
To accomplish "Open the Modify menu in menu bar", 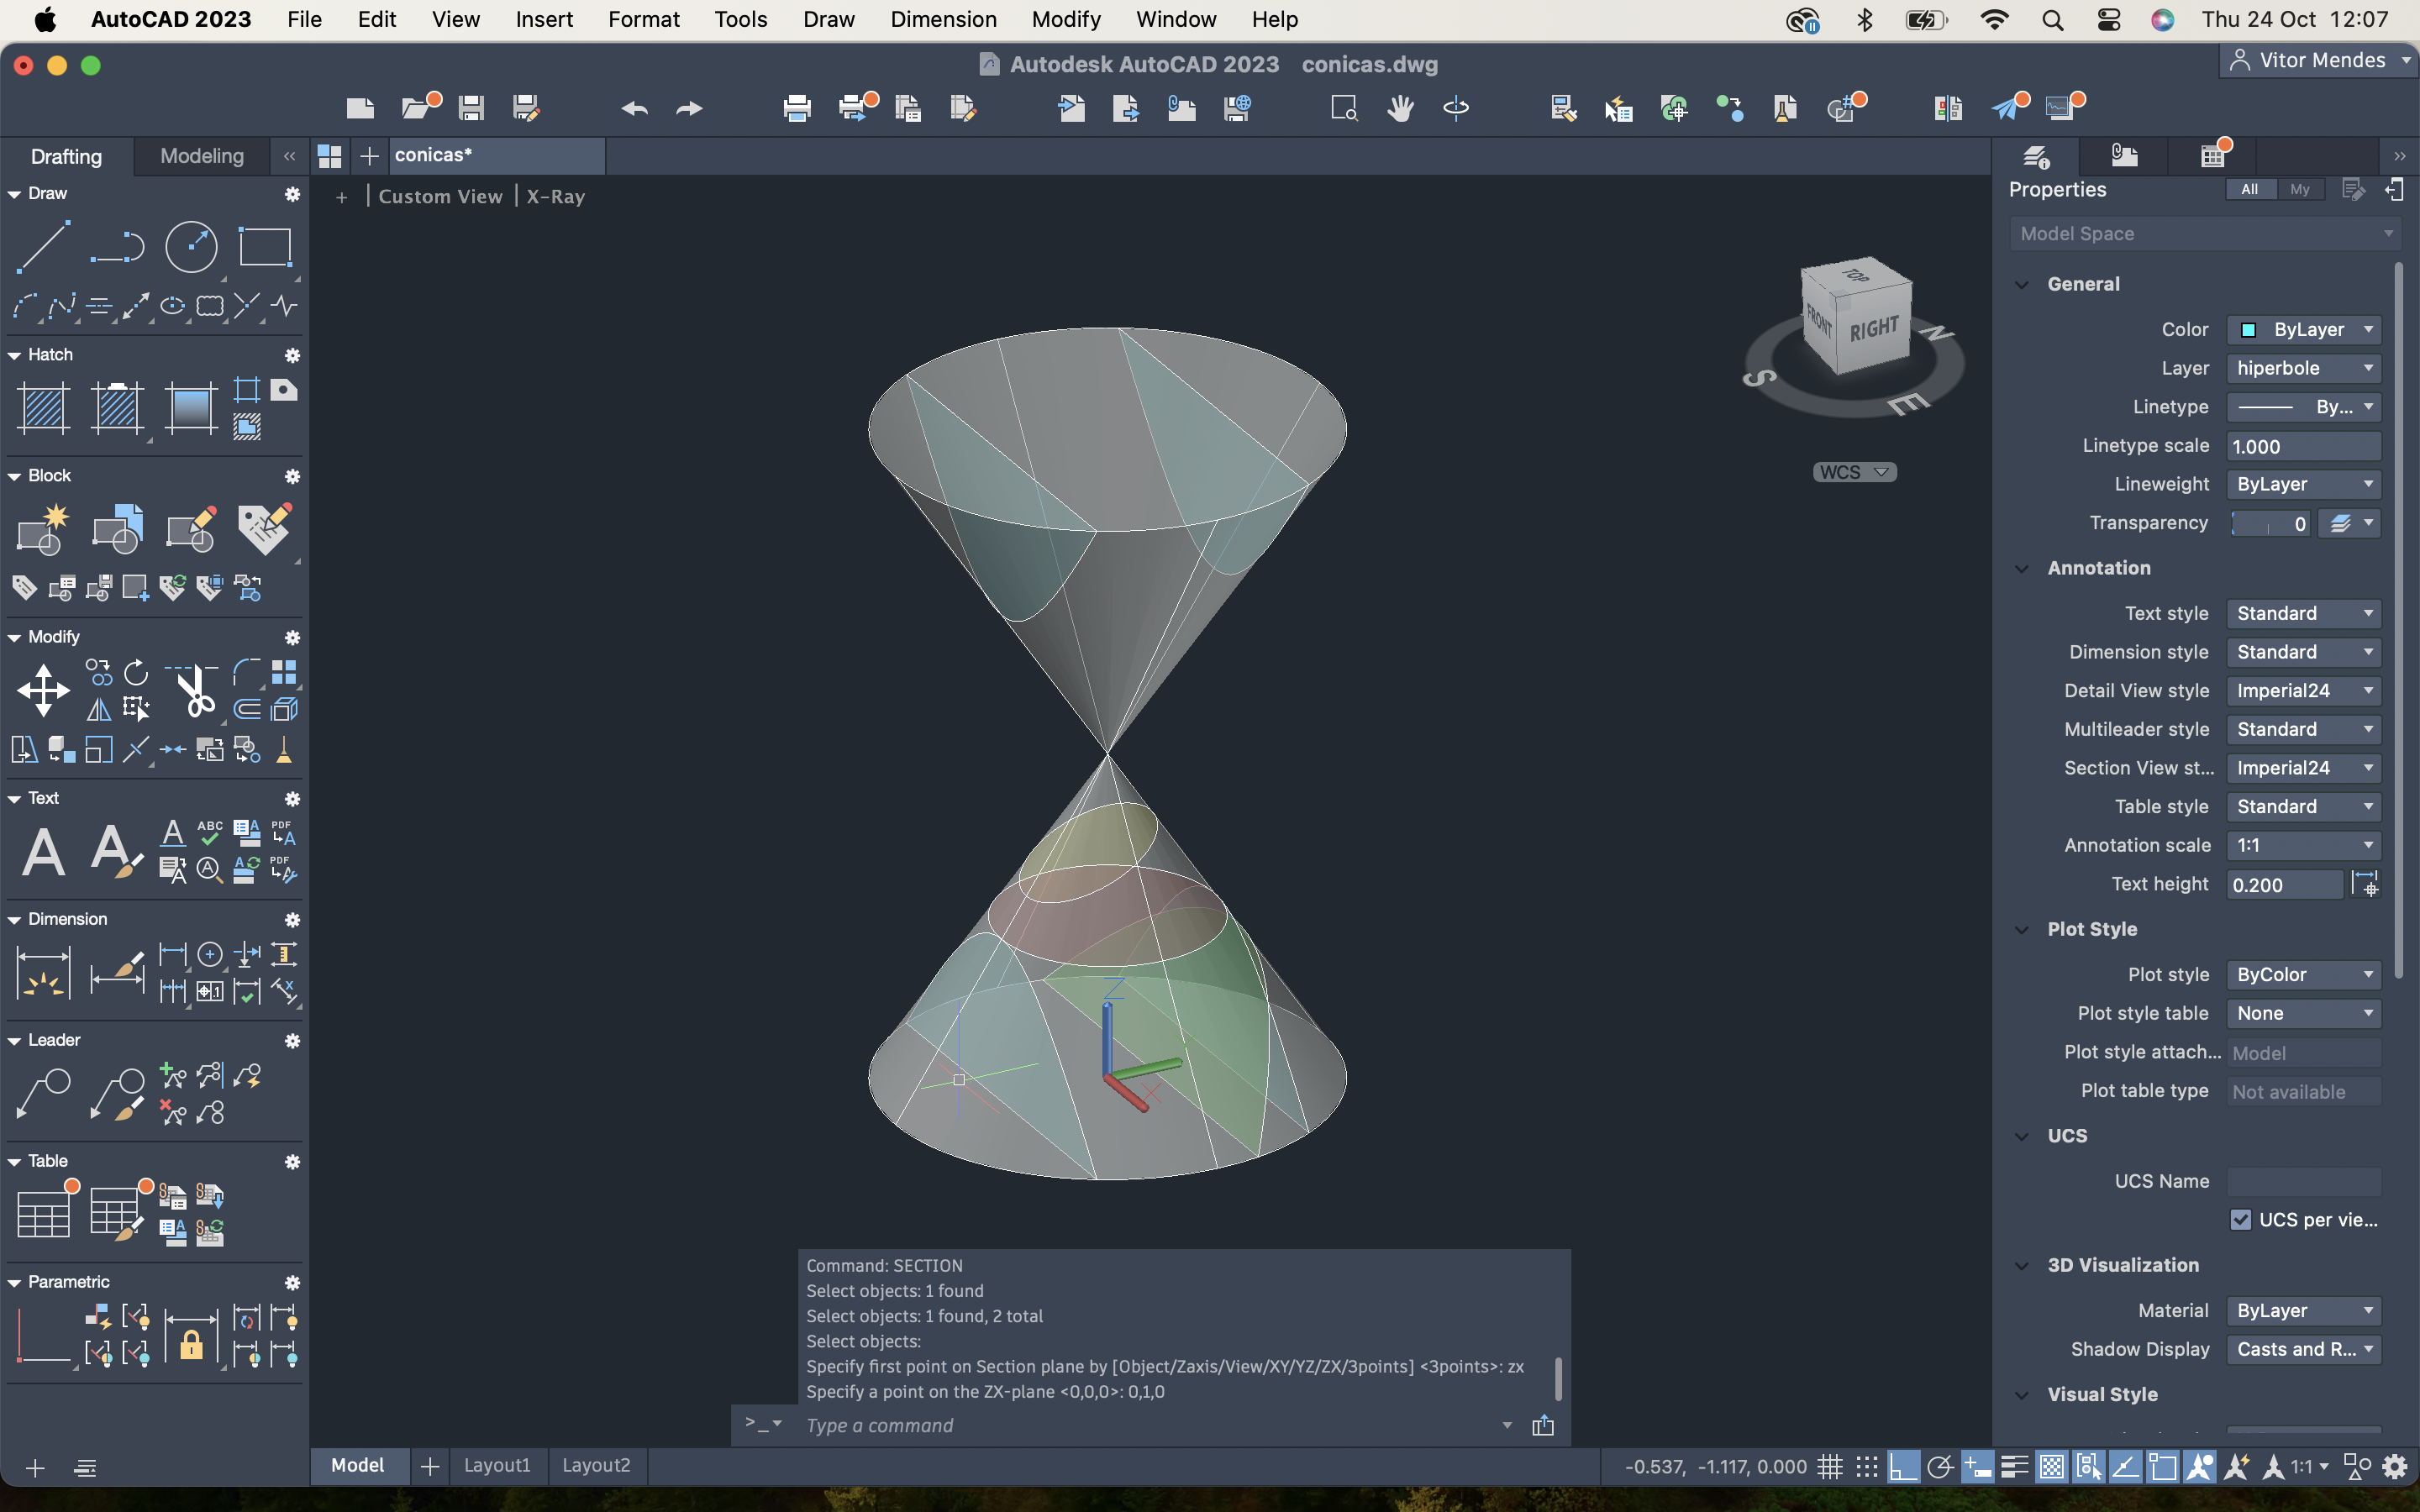I will [x=1066, y=19].
